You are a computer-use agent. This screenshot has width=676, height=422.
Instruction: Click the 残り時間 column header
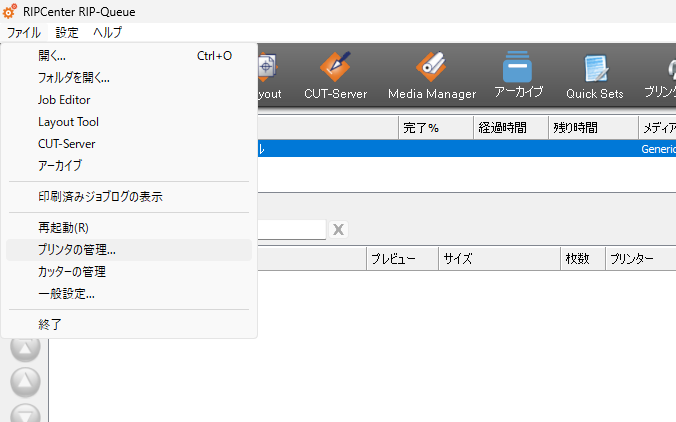[x=593, y=128]
